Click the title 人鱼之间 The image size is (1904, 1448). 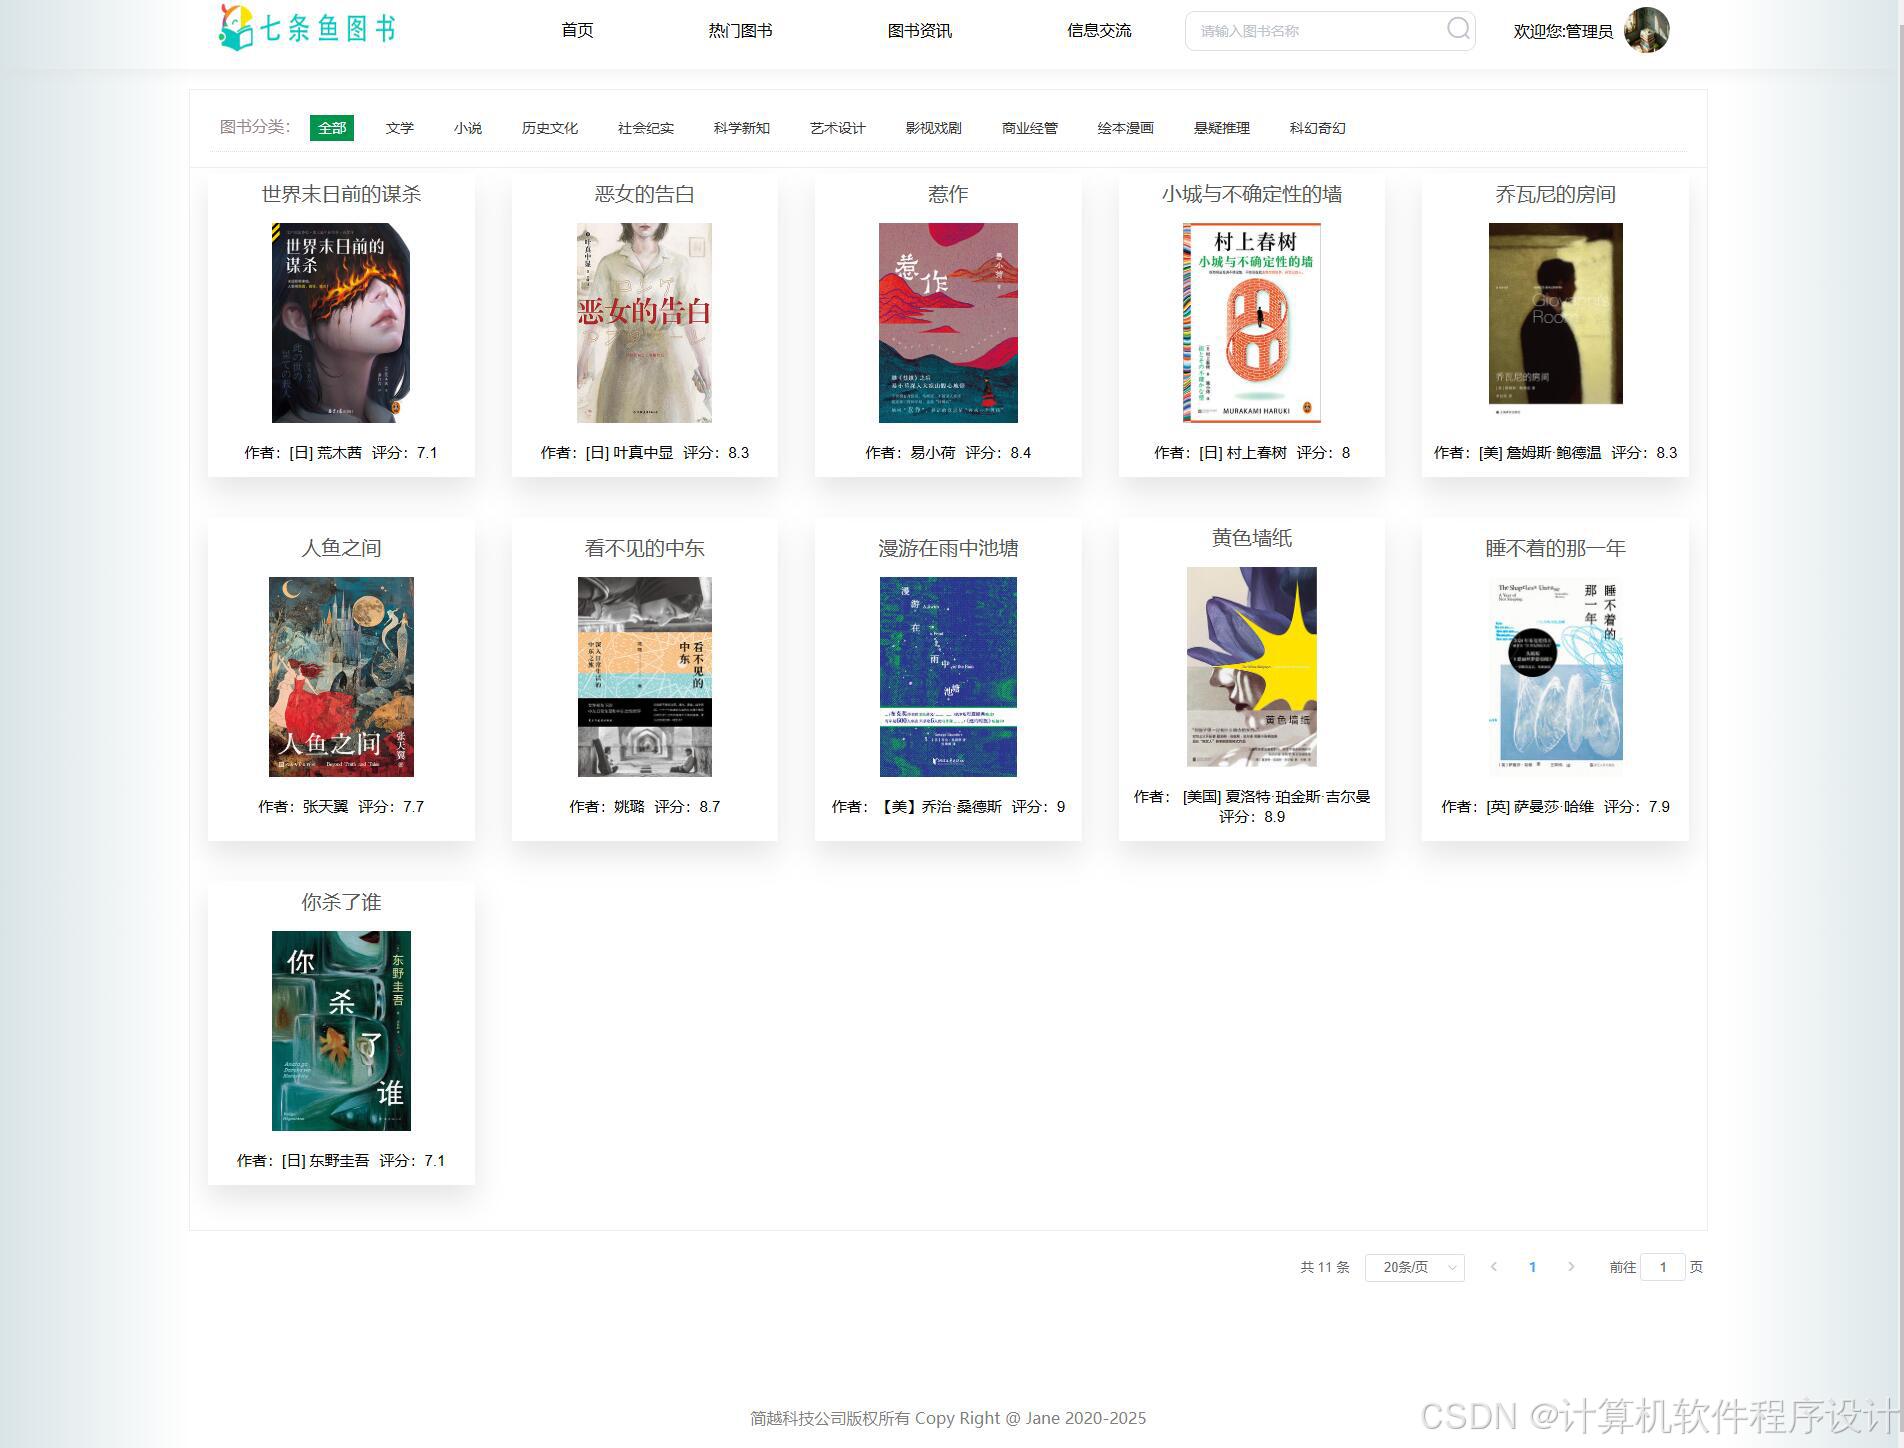coord(341,548)
